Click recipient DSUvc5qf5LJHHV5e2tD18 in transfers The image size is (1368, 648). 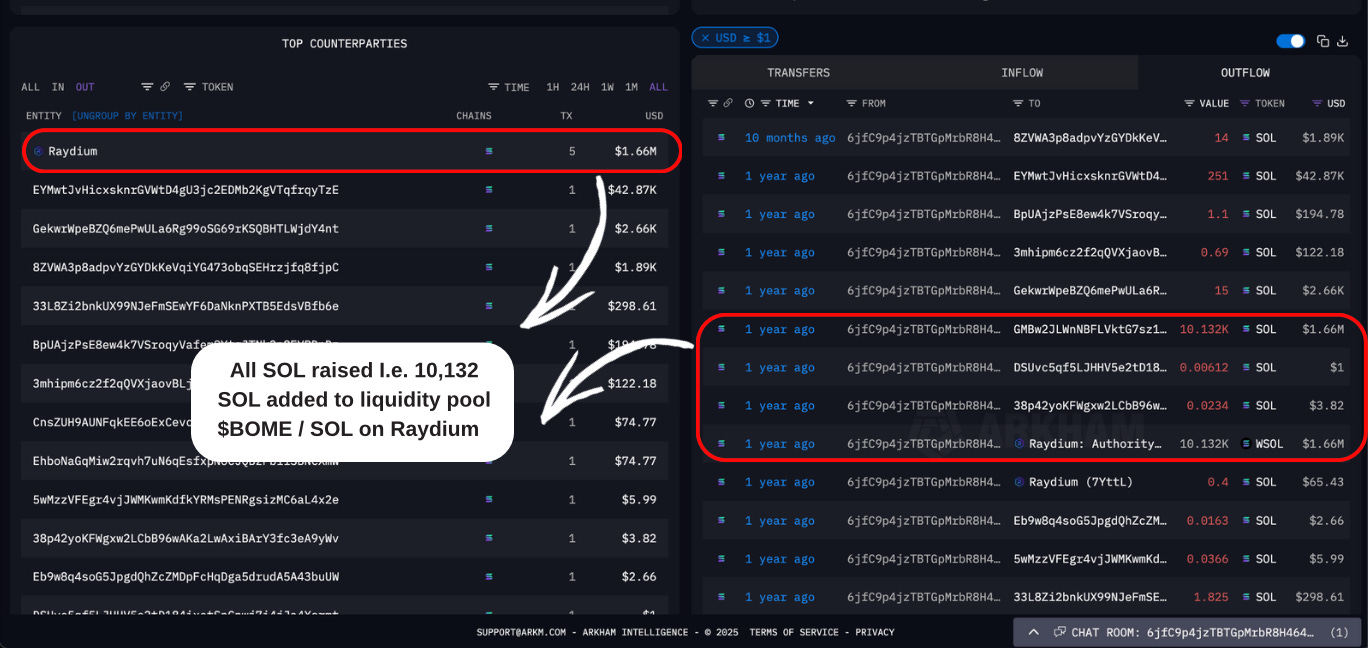(1090, 367)
